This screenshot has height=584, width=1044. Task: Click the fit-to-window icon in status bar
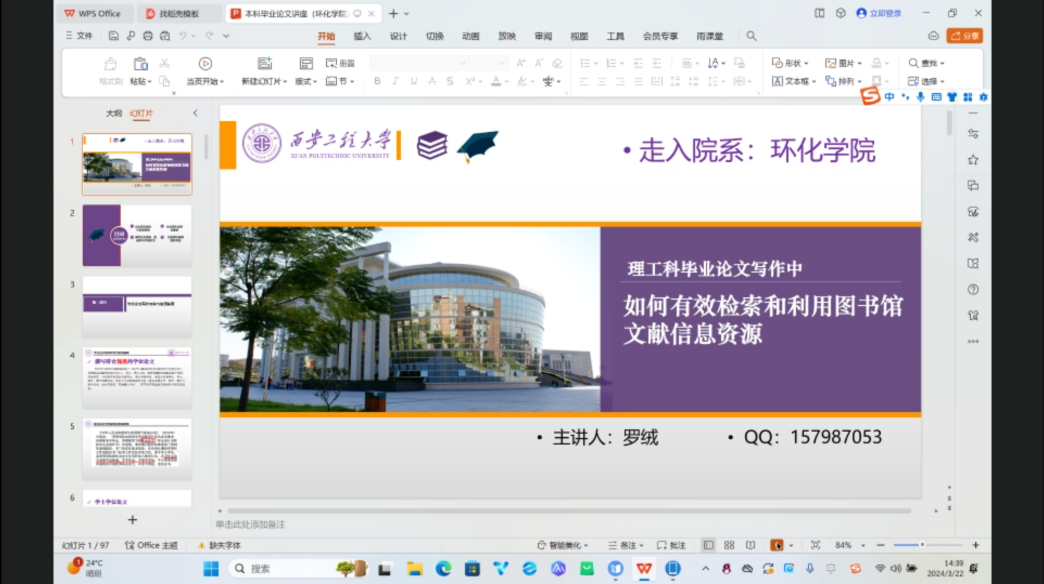point(815,545)
